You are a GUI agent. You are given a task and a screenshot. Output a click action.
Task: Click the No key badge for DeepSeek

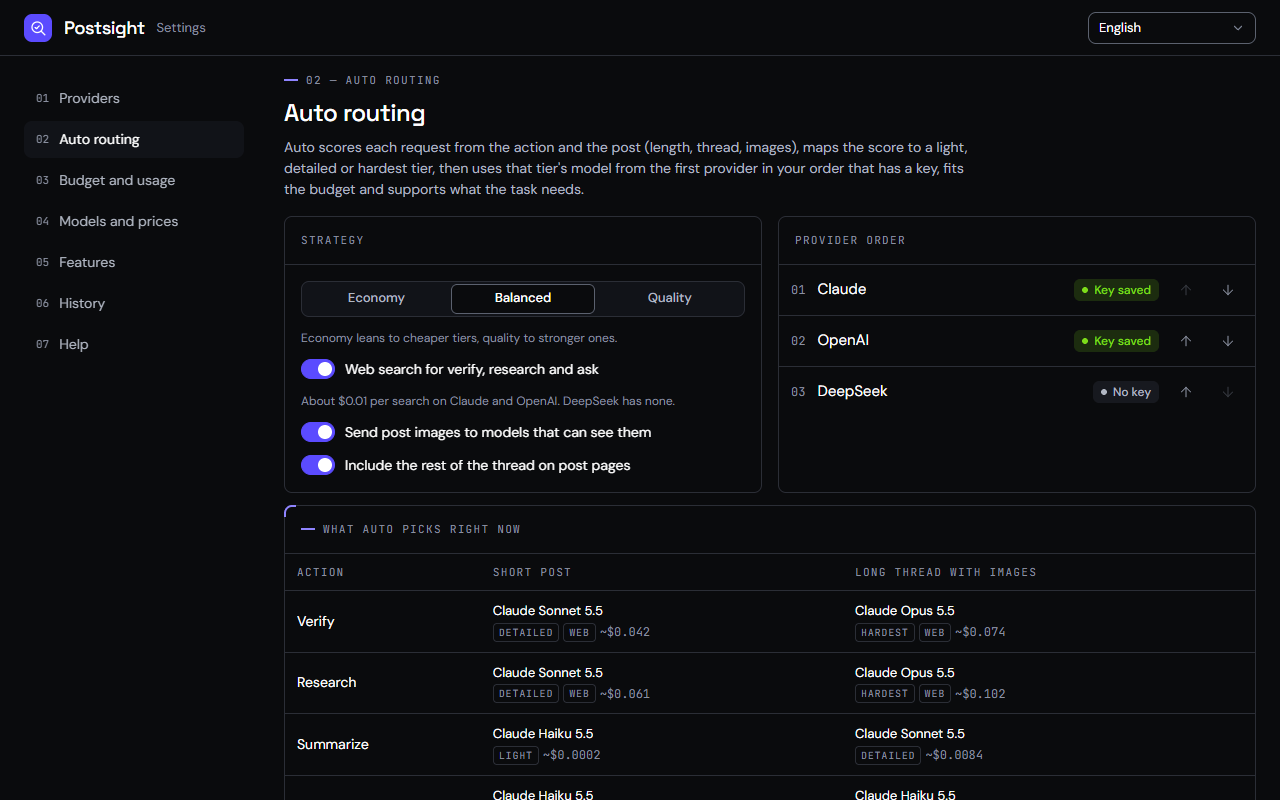click(x=1126, y=392)
